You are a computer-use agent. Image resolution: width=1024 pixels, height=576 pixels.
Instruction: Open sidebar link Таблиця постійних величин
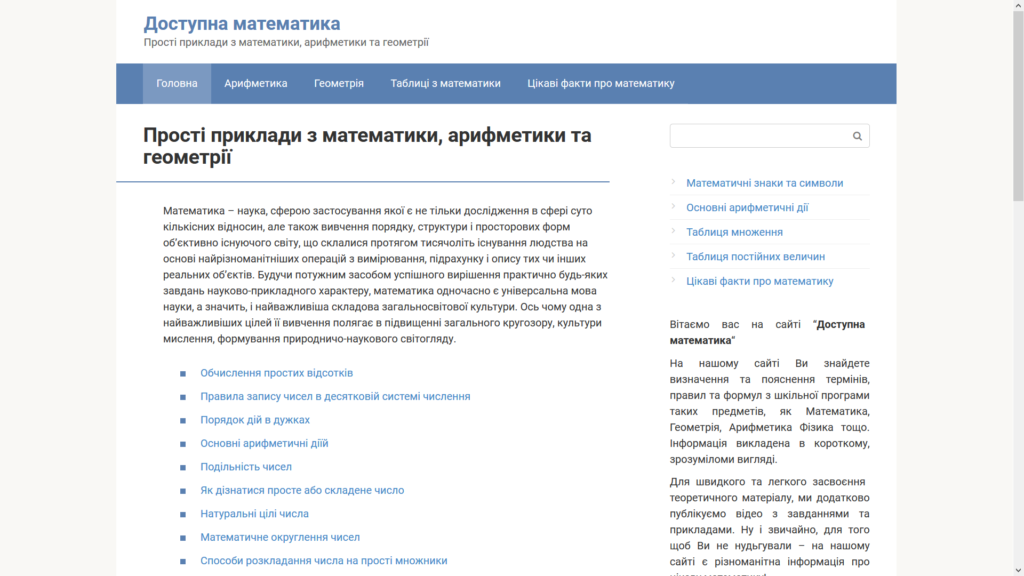coord(755,256)
